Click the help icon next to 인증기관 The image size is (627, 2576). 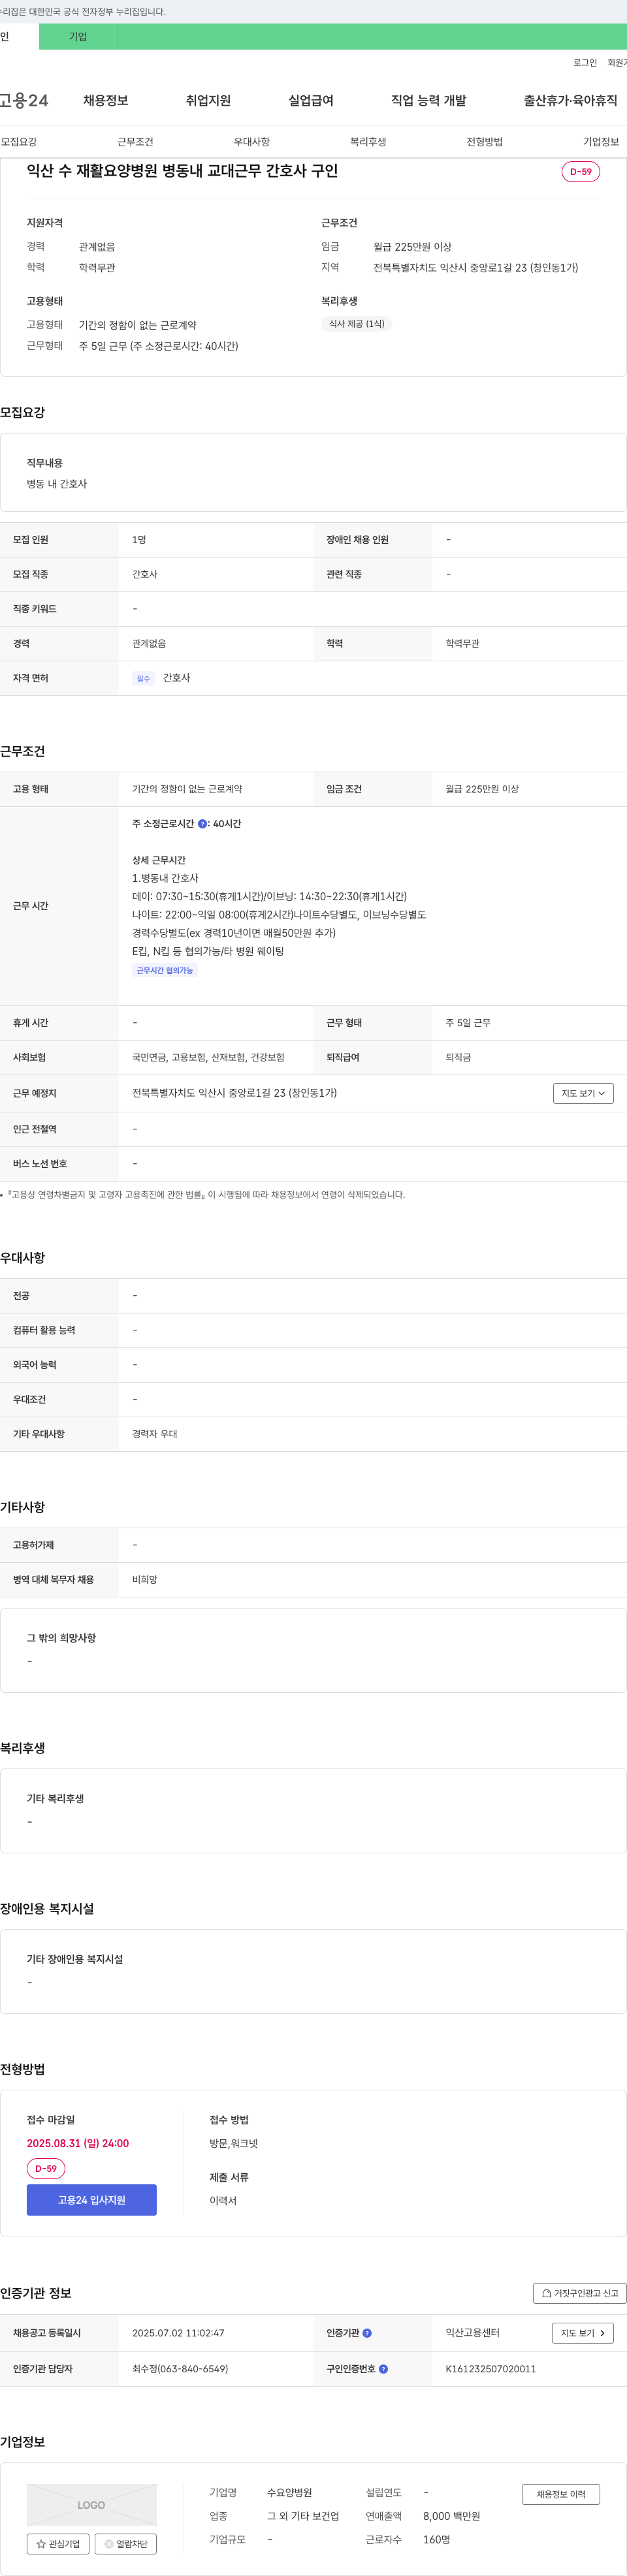(x=367, y=2333)
